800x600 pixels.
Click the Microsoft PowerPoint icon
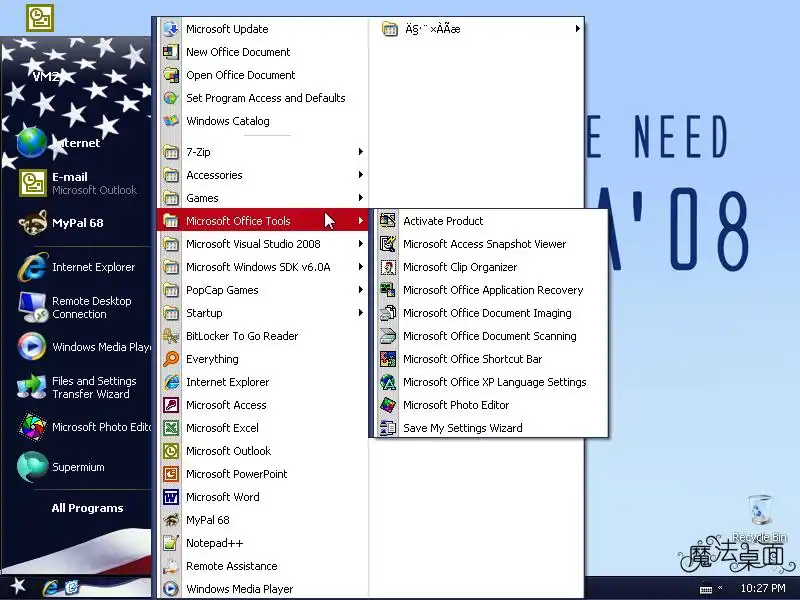171,473
